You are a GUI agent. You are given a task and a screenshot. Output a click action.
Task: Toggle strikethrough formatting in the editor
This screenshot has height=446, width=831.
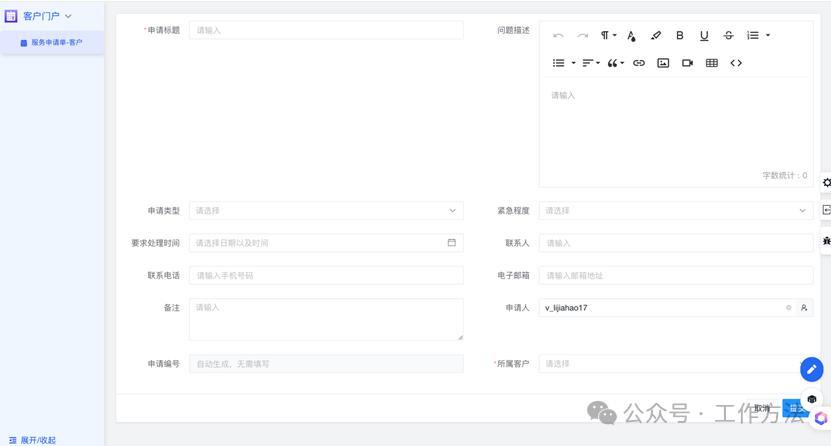coord(728,36)
